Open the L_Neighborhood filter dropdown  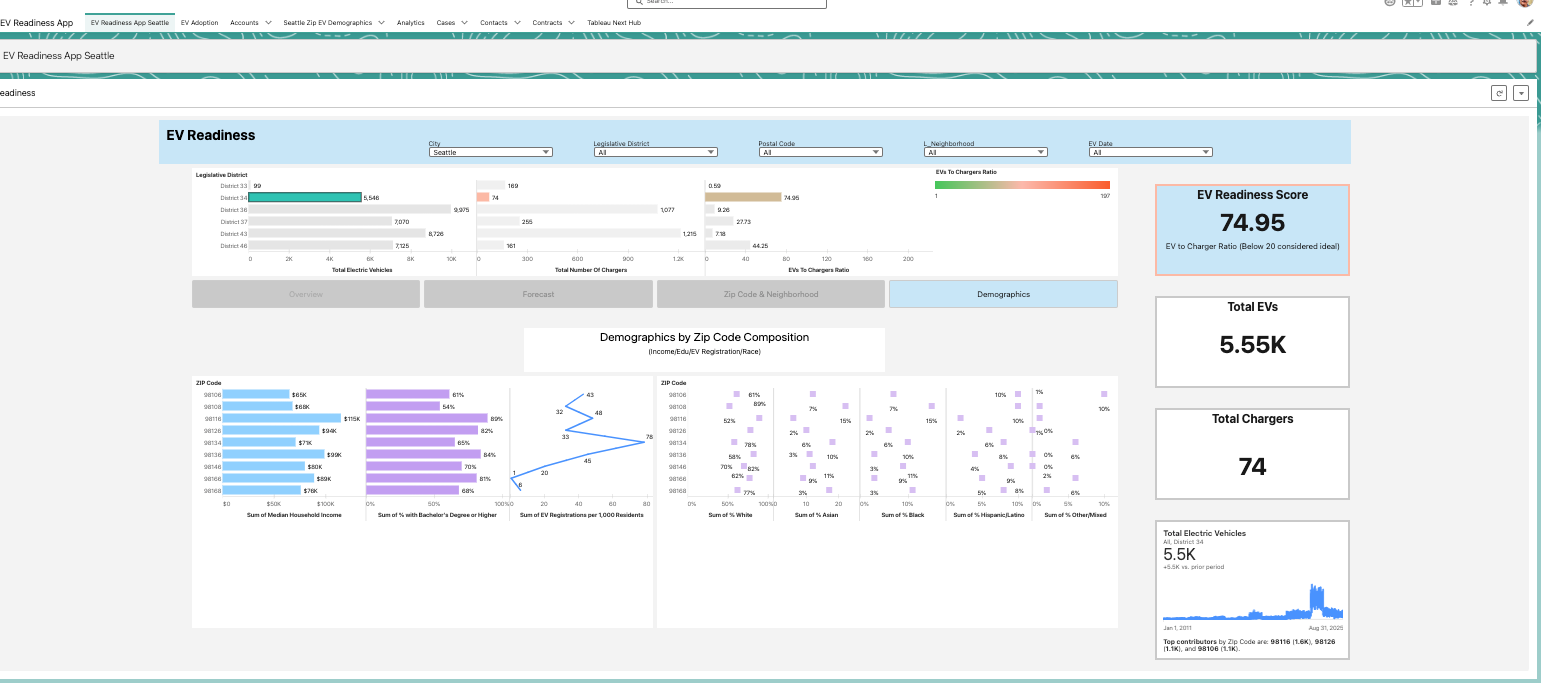985,152
